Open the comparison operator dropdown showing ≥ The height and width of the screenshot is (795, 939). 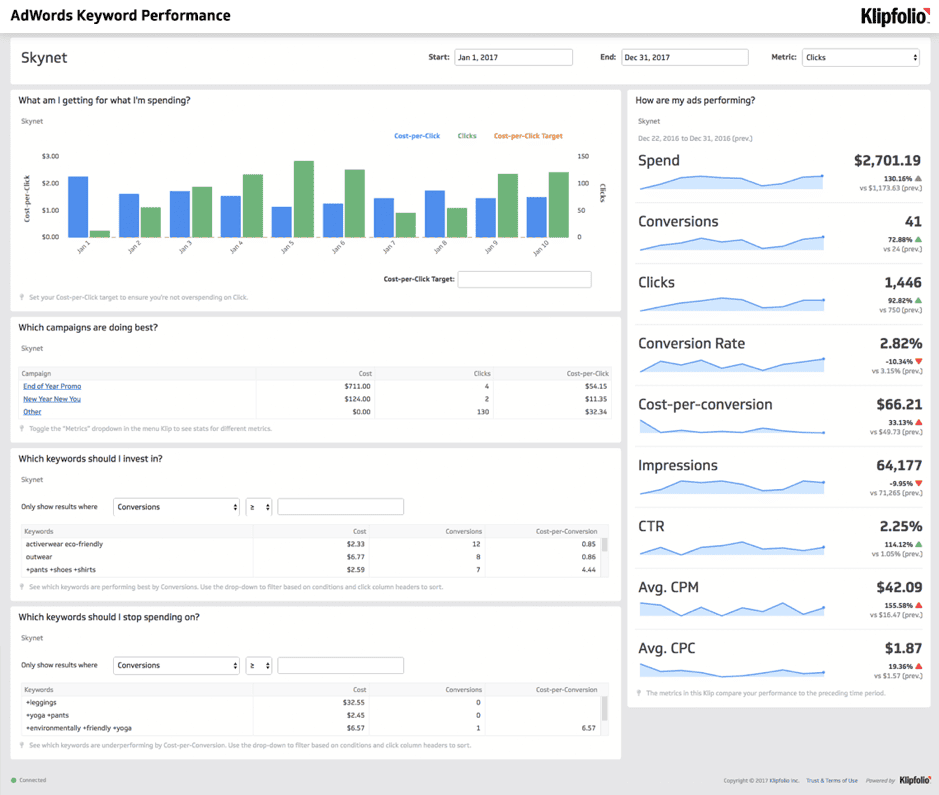(x=260, y=507)
